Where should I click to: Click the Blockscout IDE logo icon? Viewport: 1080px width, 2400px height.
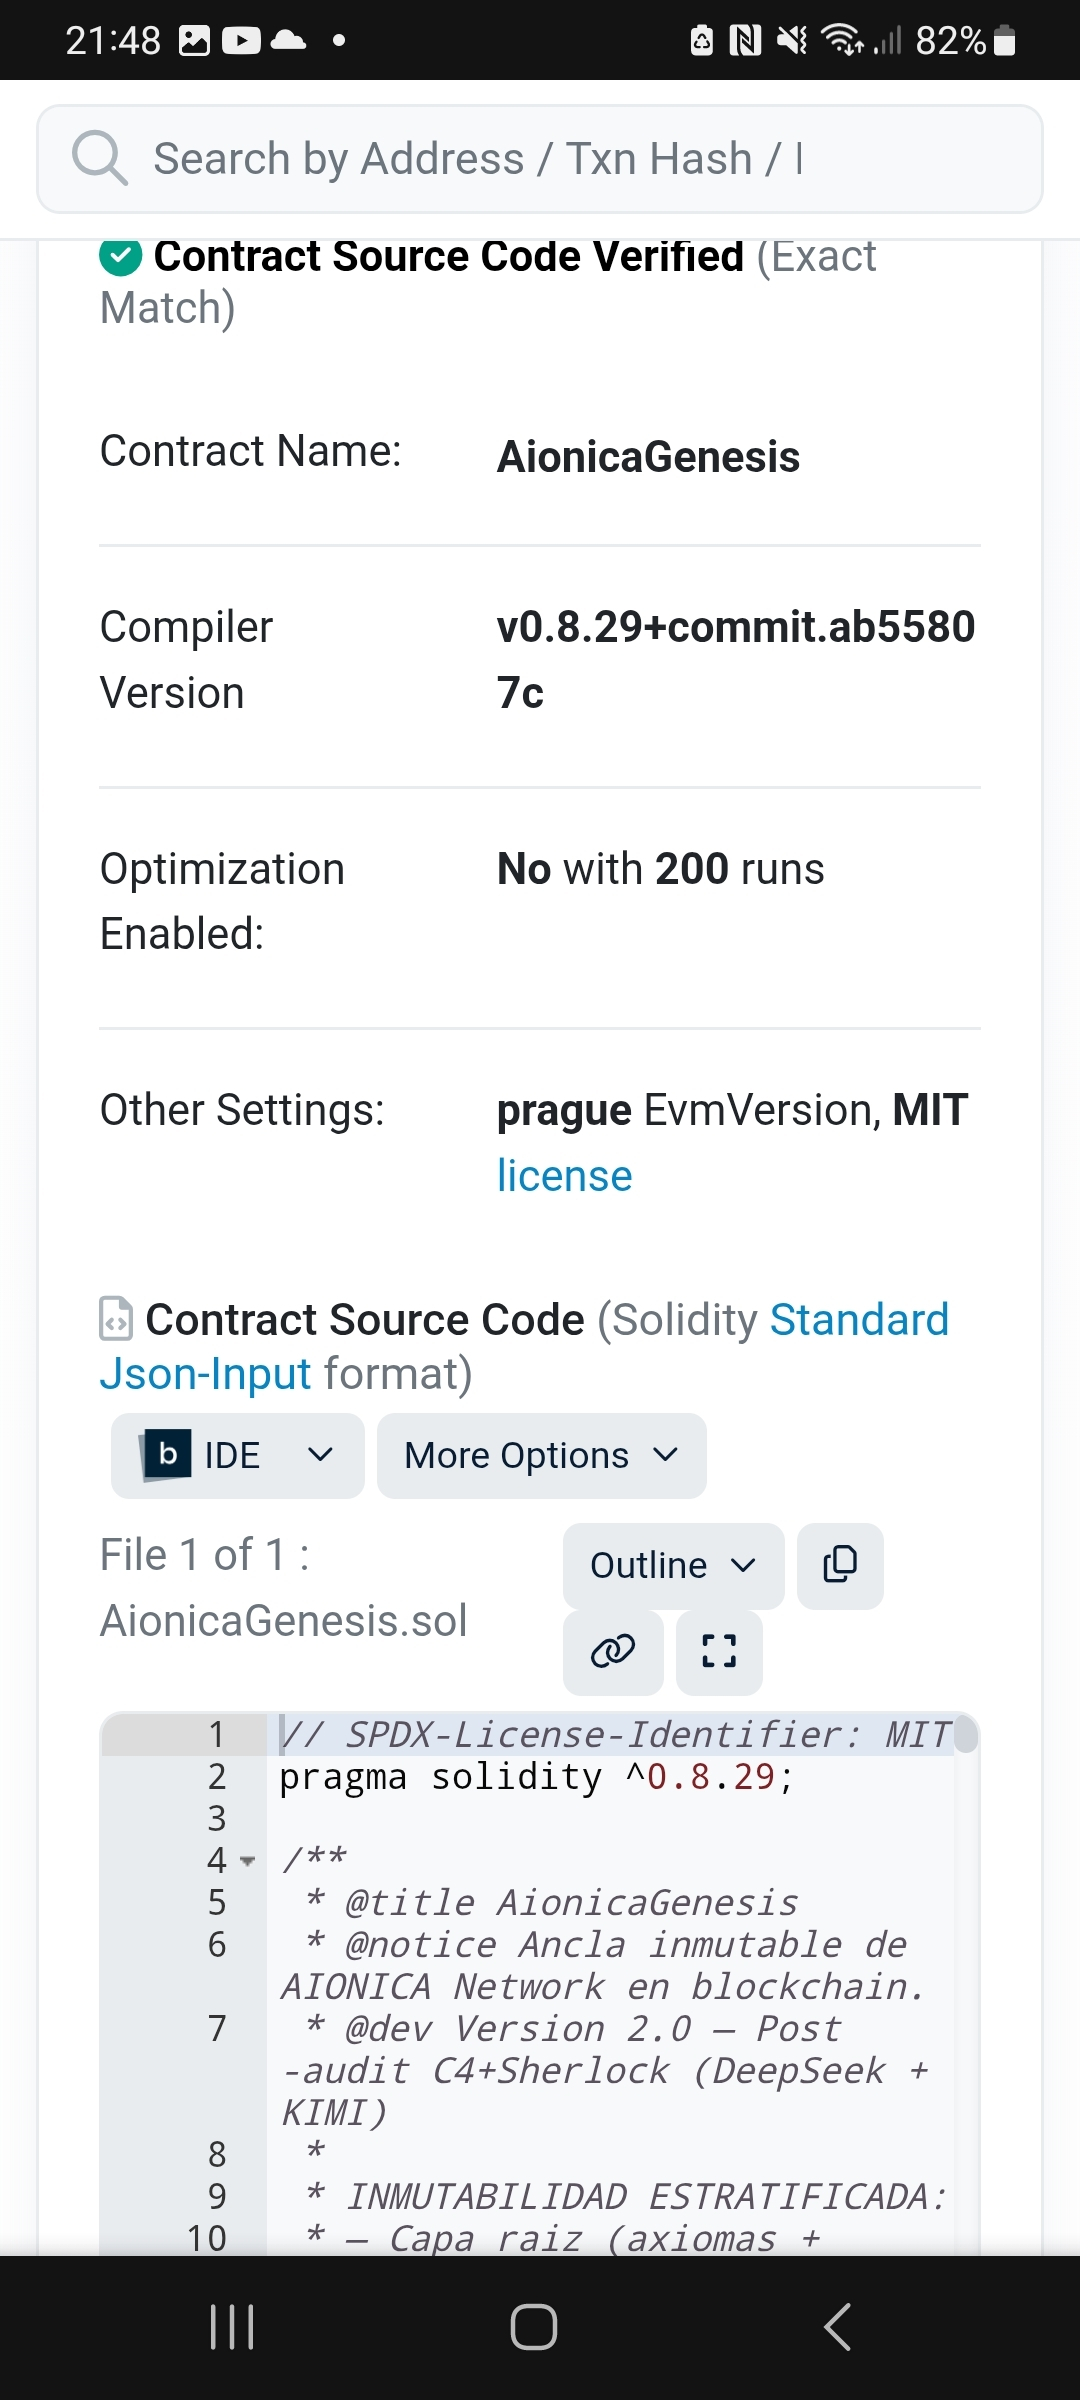pos(167,1455)
